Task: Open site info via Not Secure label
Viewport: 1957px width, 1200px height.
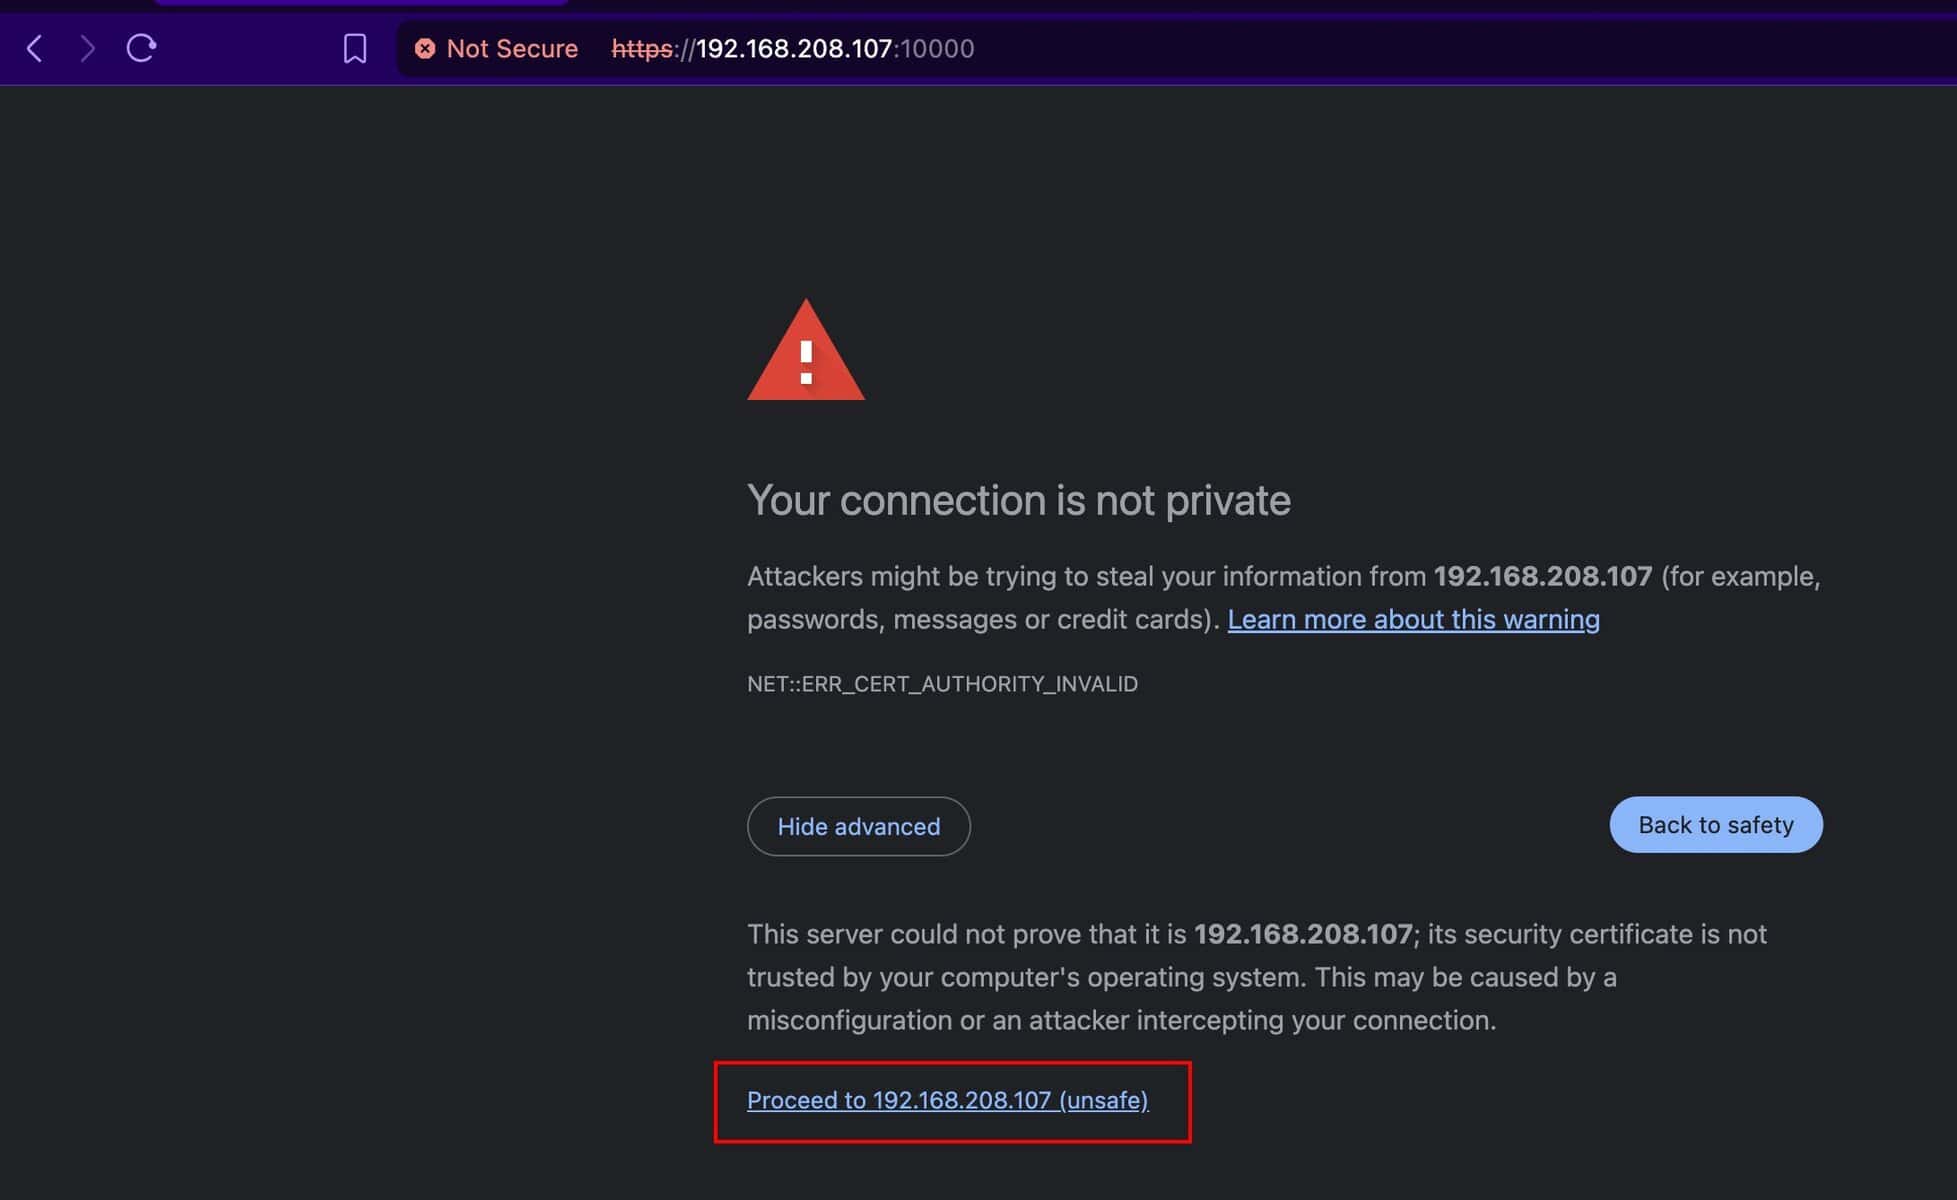Action: click(x=512, y=48)
